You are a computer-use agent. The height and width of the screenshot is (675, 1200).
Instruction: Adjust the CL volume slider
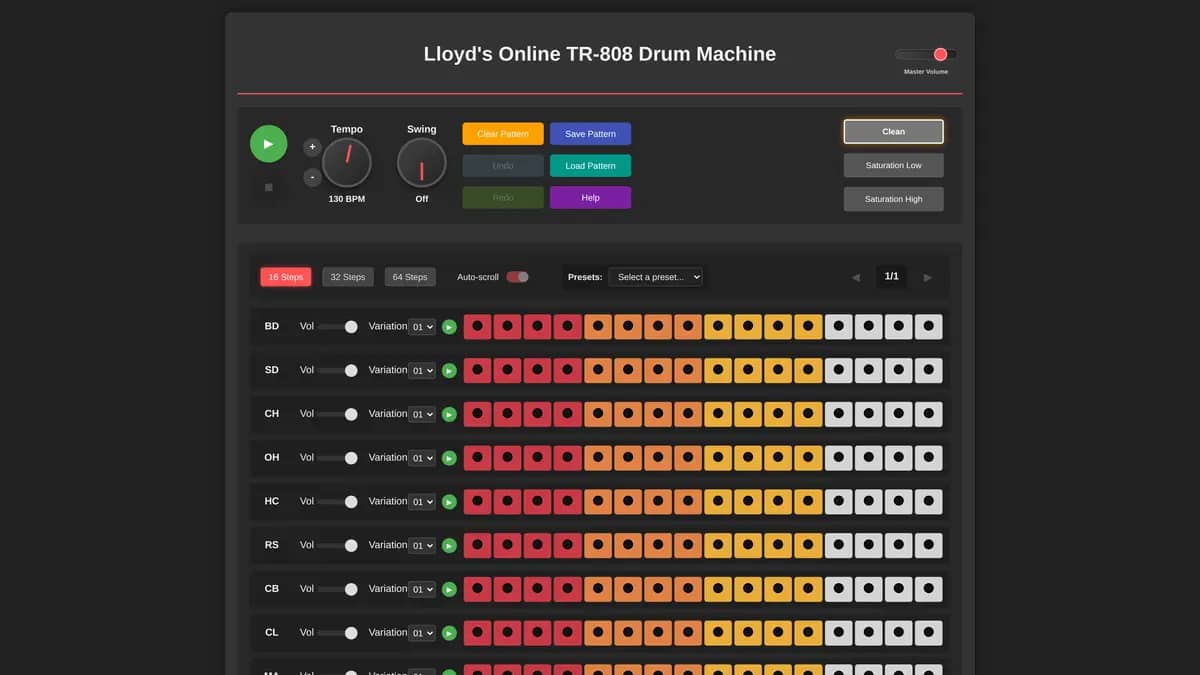pyautogui.click(x=337, y=633)
